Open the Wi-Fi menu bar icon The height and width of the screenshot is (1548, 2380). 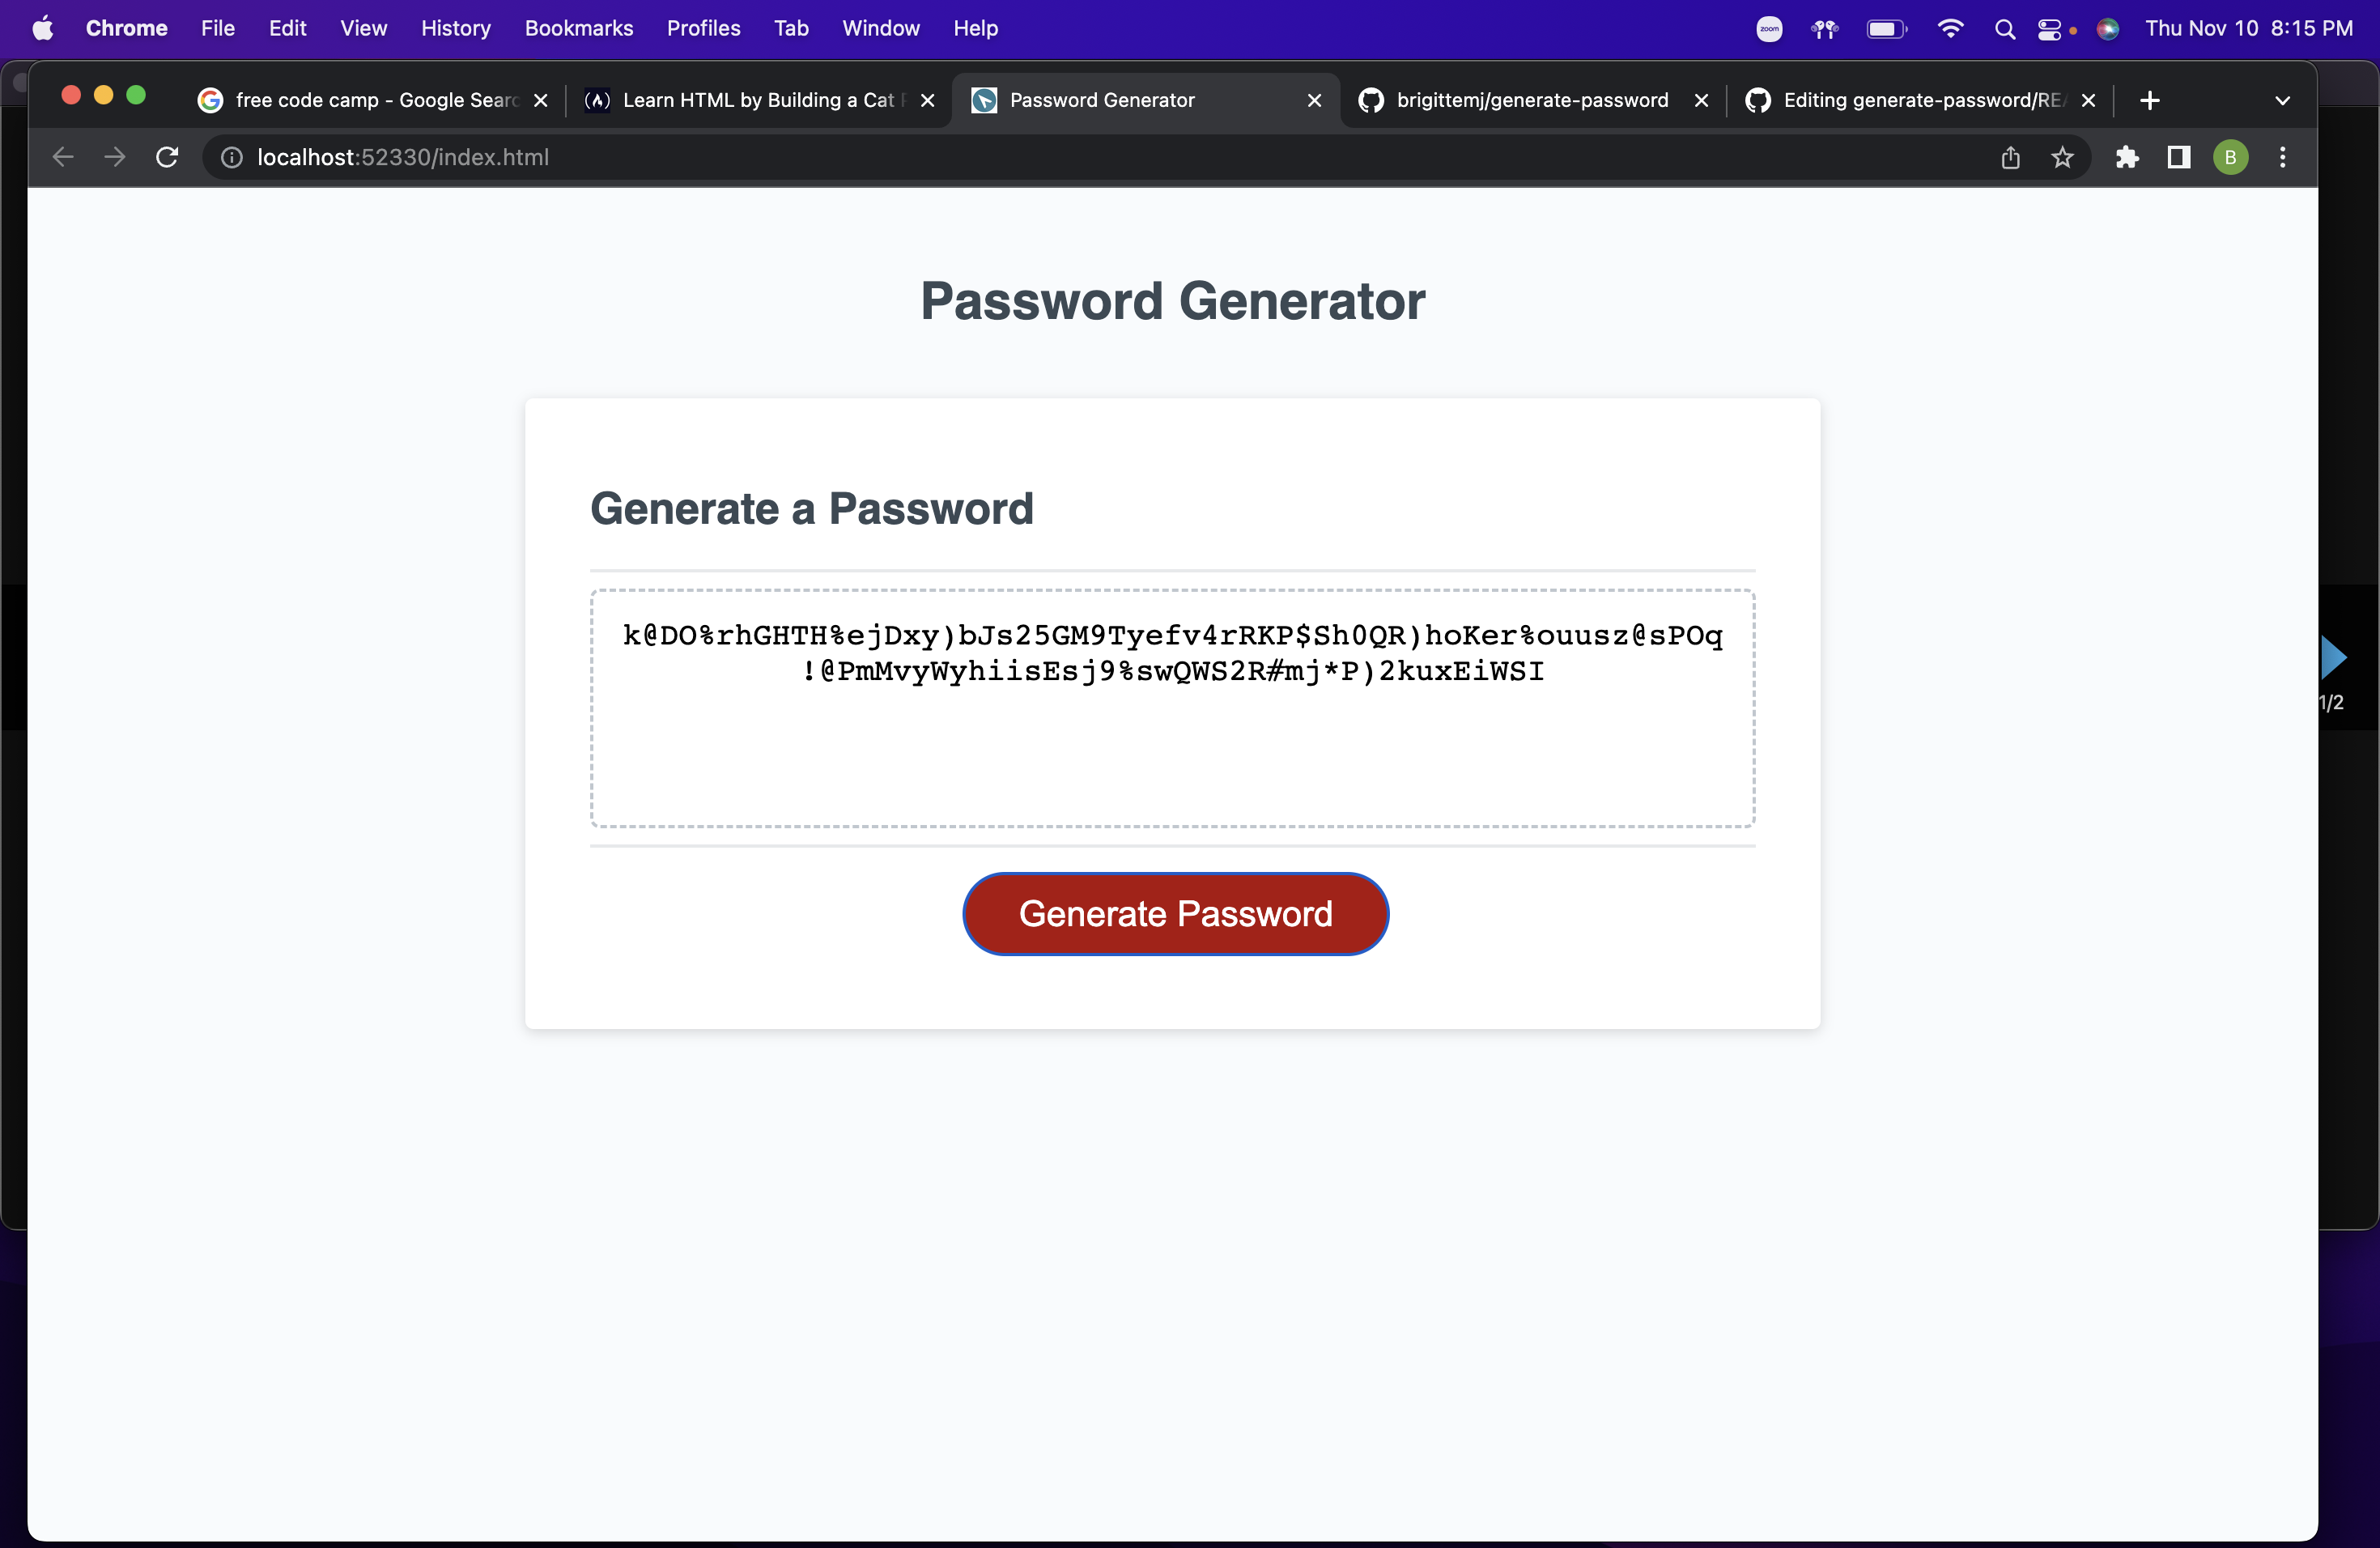pyautogui.click(x=1950, y=28)
